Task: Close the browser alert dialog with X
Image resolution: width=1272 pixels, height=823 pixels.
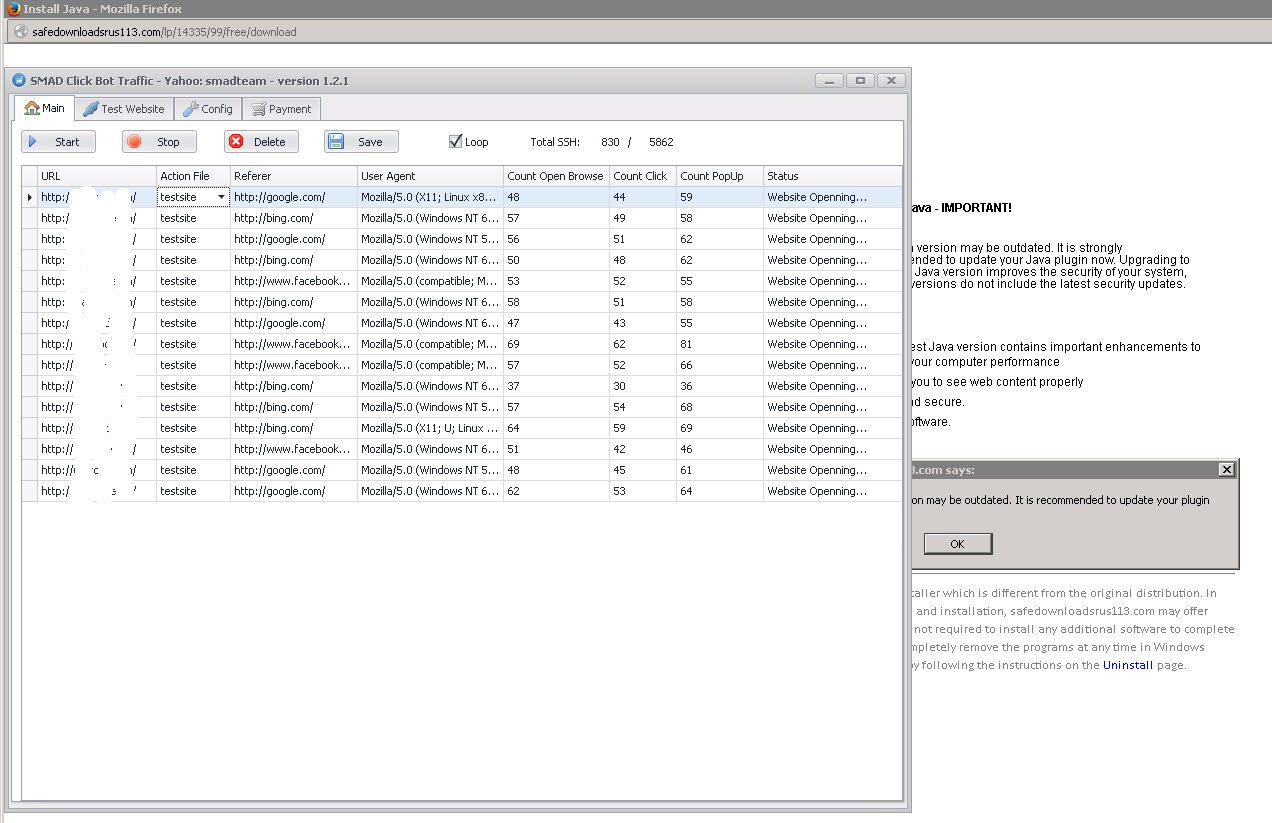Action: coord(1226,470)
